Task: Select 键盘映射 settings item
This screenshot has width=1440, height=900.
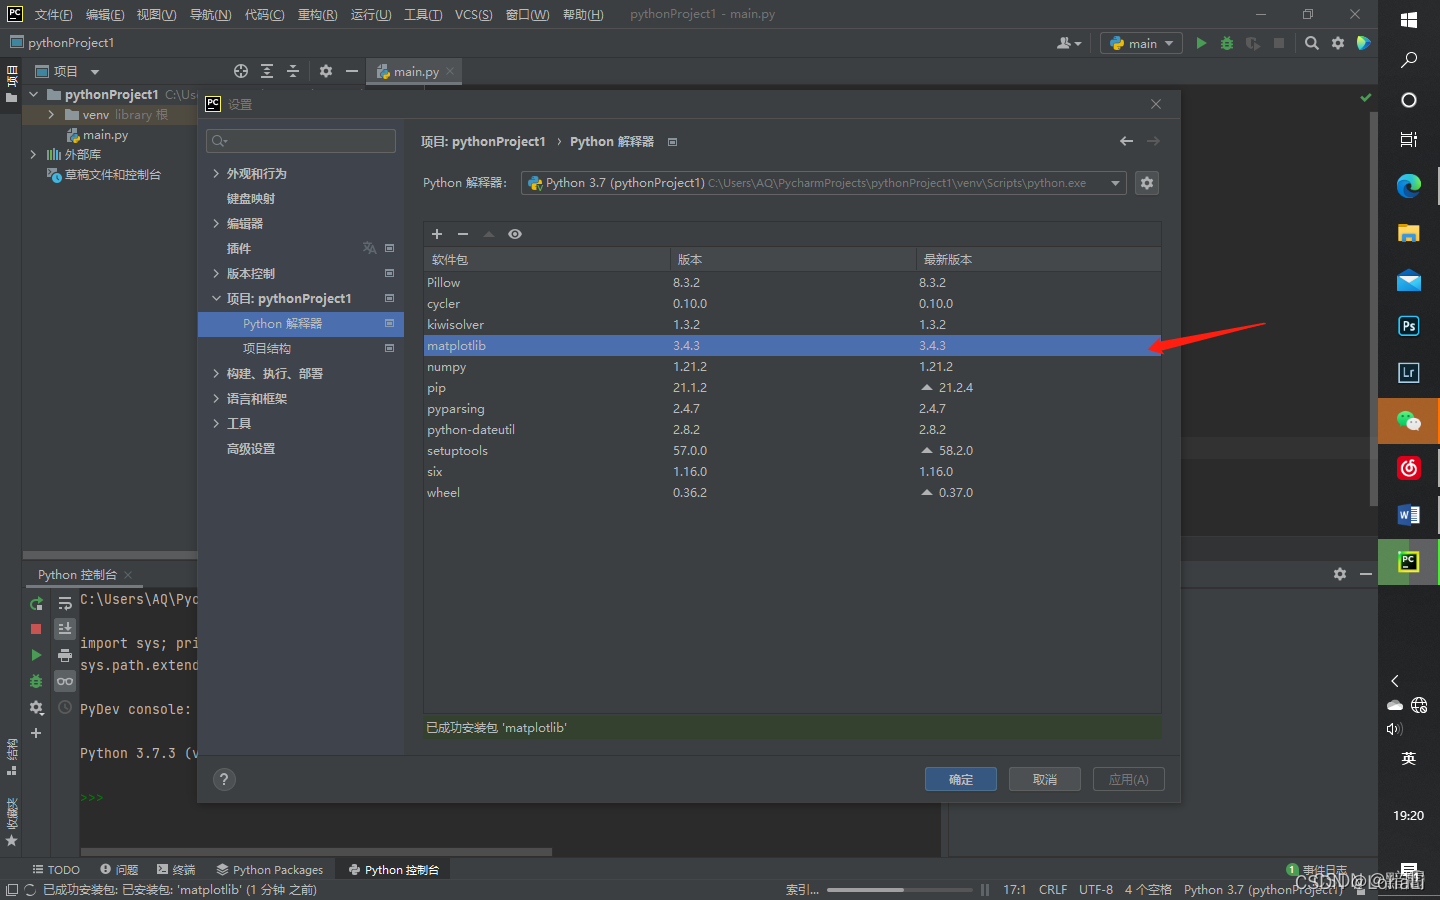Action: coord(251,198)
